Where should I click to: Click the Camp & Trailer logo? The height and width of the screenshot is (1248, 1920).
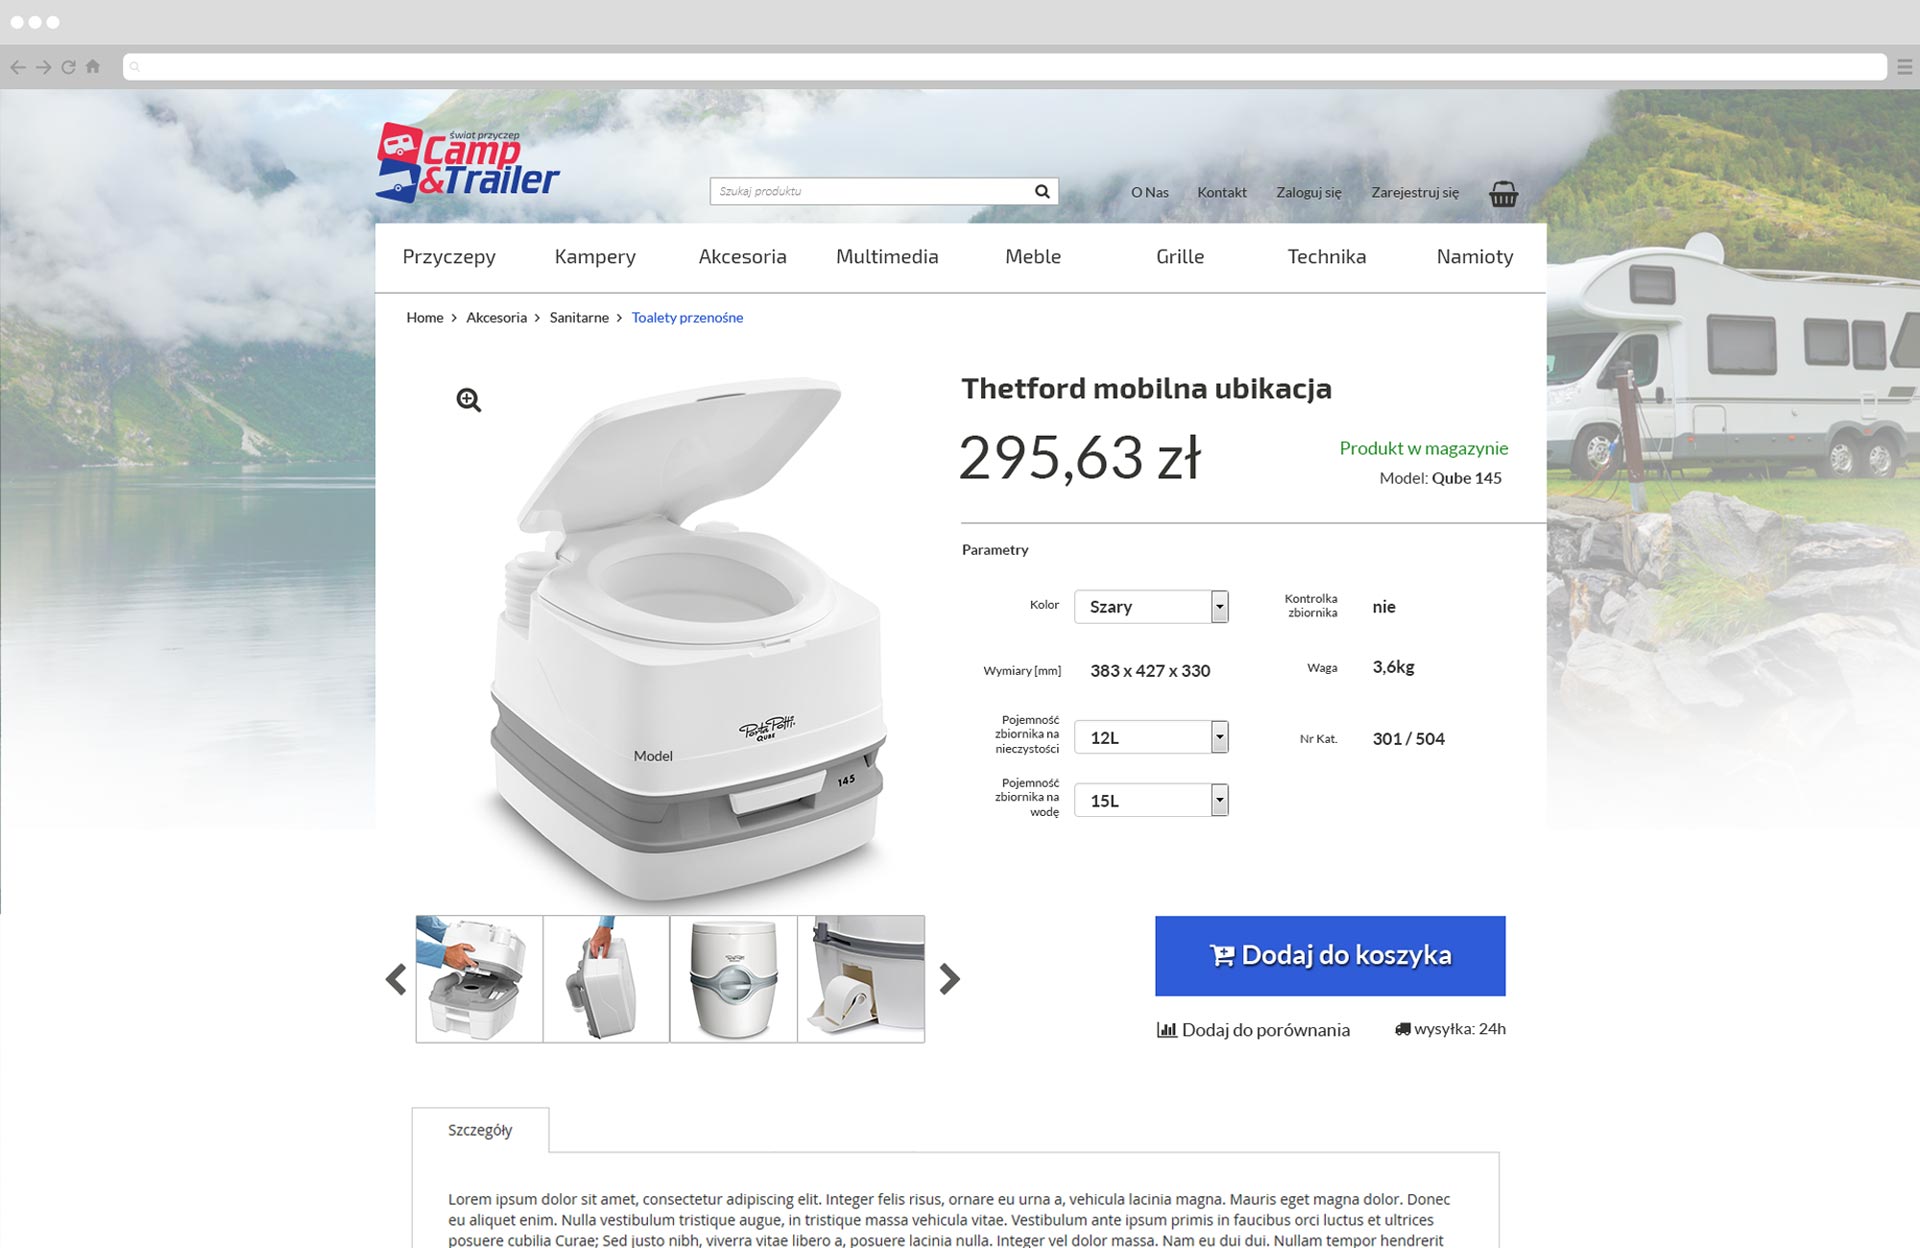coord(467,163)
